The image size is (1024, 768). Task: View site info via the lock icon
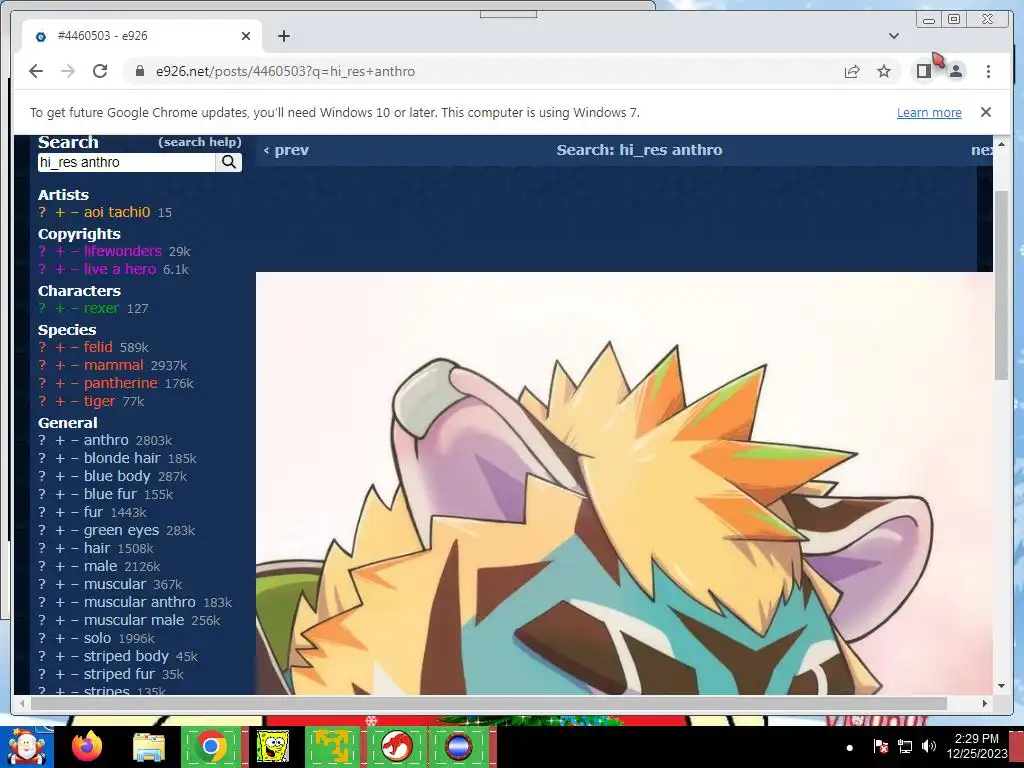point(140,71)
